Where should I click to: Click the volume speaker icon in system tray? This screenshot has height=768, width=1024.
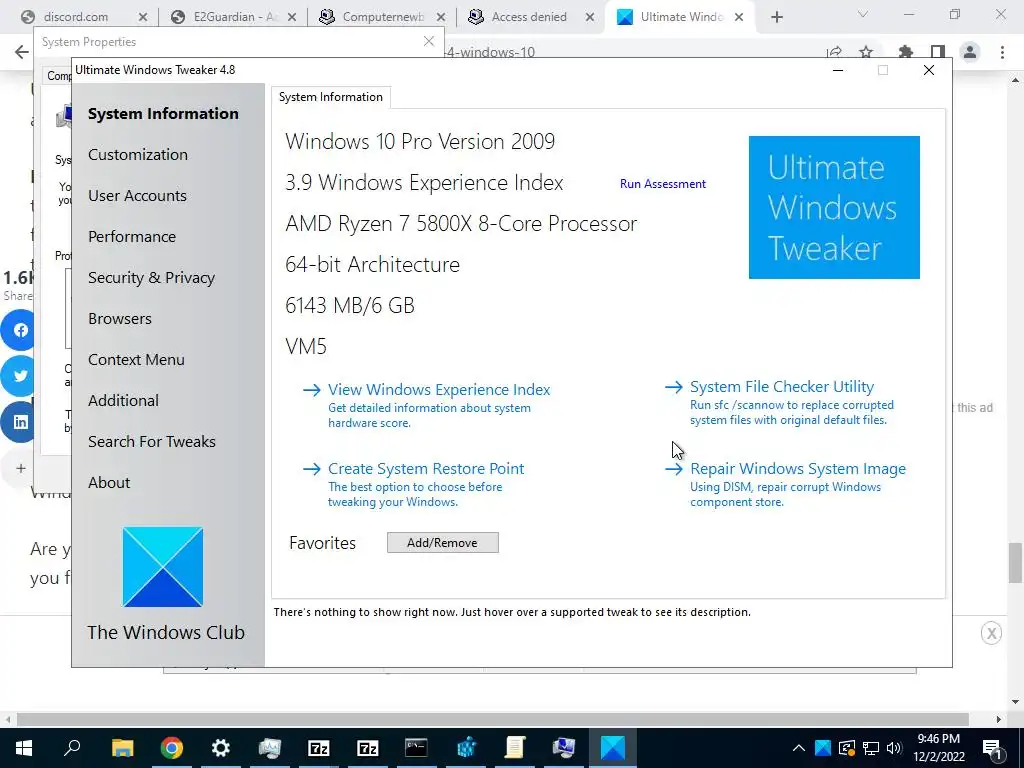click(x=894, y=748)
